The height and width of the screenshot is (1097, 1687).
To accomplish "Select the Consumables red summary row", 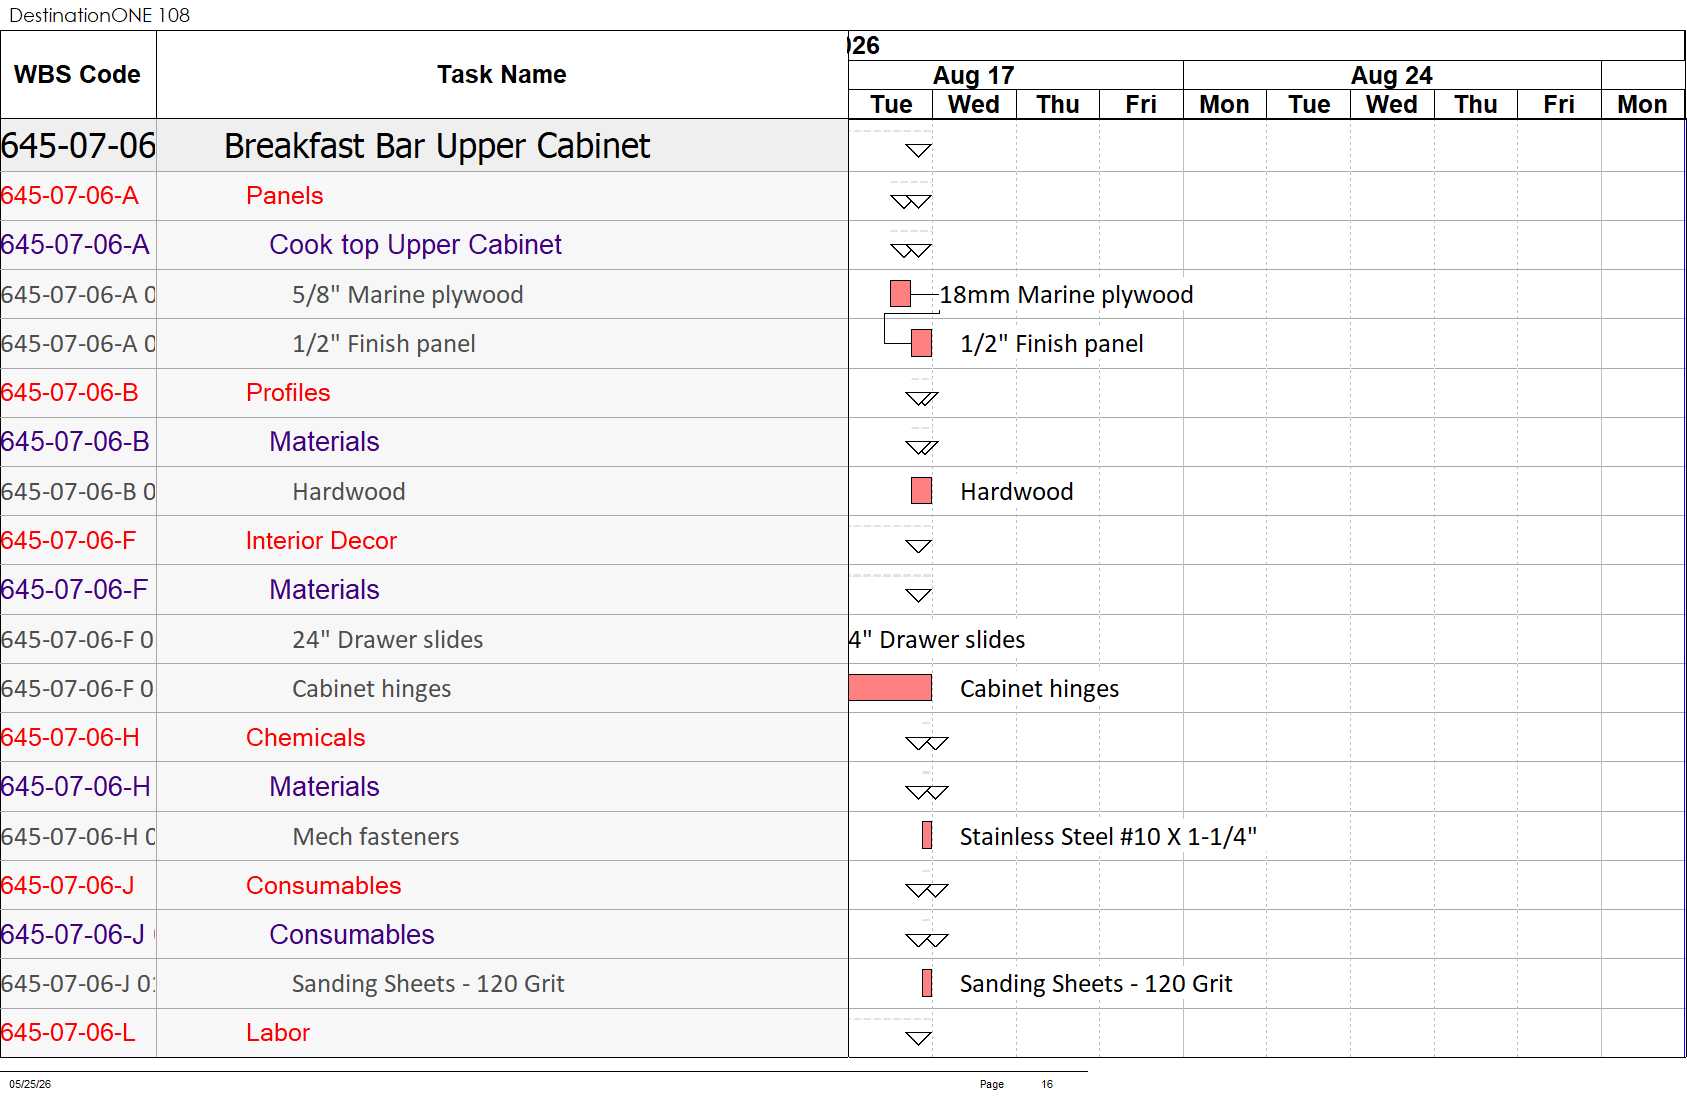I will tap(424, 885).
